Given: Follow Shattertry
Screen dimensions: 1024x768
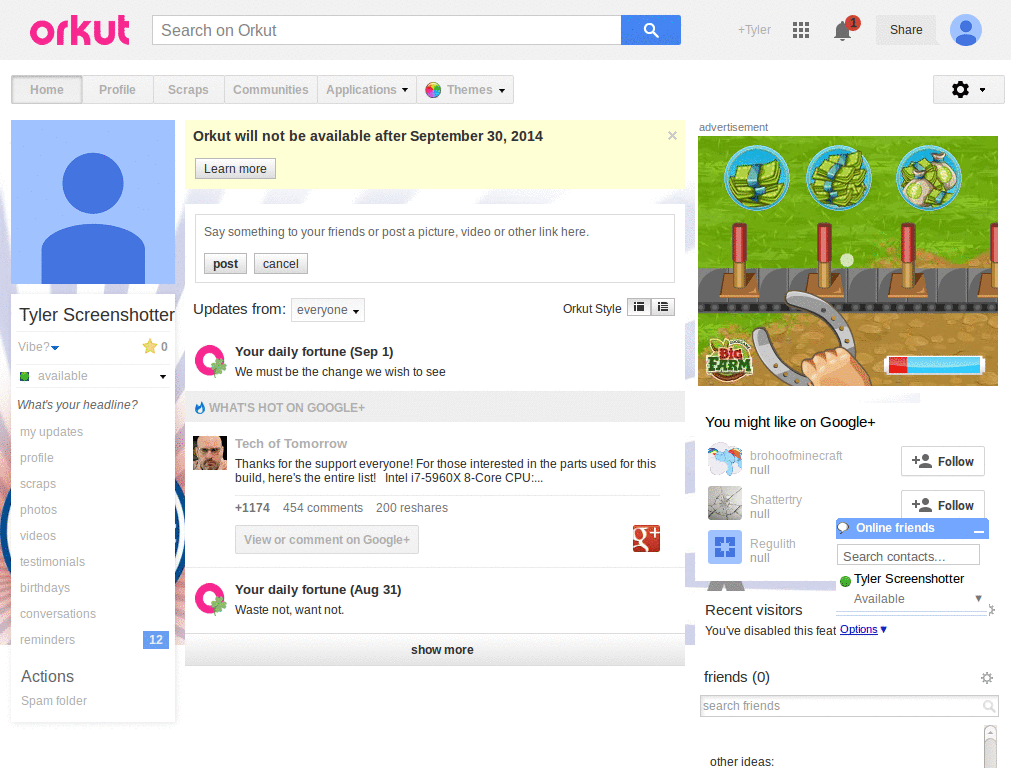Looking at the screenshot, I should (x=942, y=505).
